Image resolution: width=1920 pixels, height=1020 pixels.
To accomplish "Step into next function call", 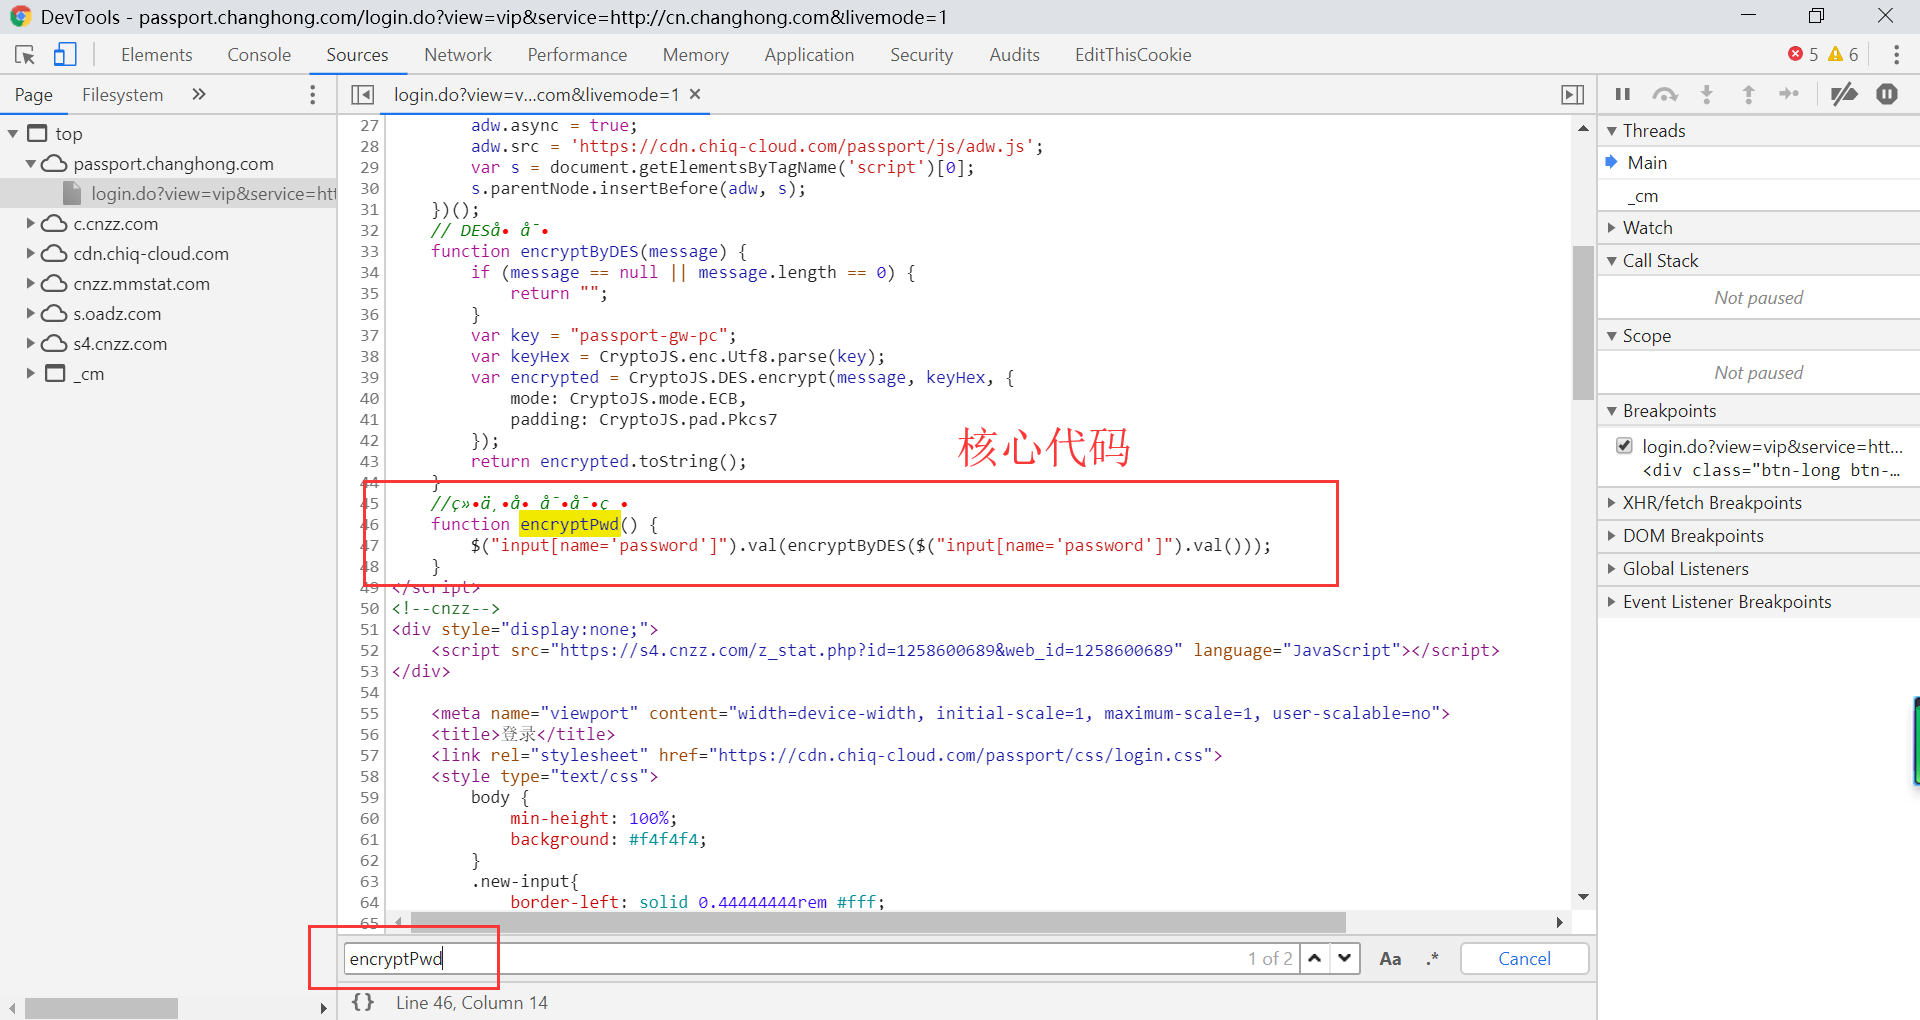I will (1707, 94).
